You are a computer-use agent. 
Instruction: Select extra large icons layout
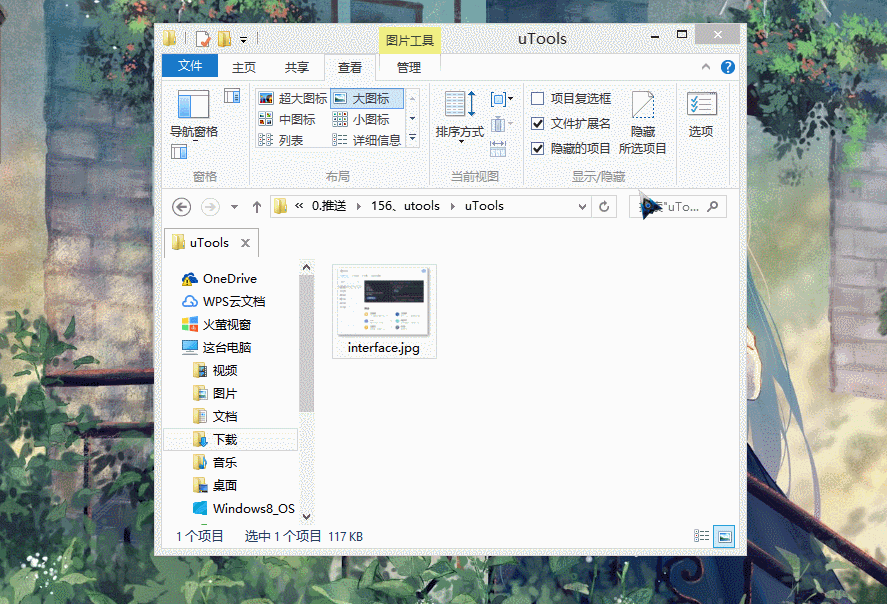(292, 98)
